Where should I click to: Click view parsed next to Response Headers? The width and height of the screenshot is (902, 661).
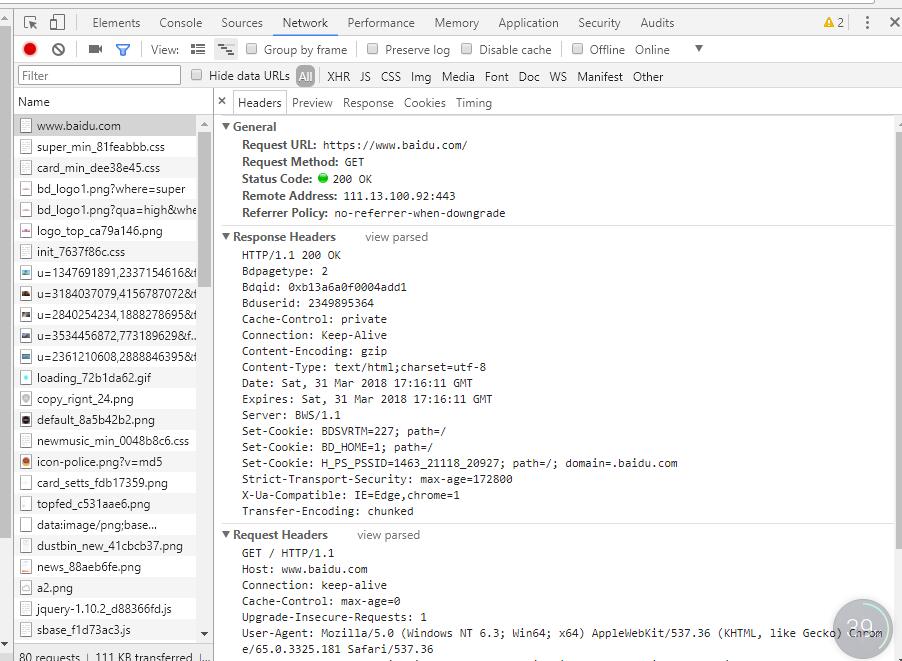396,237
